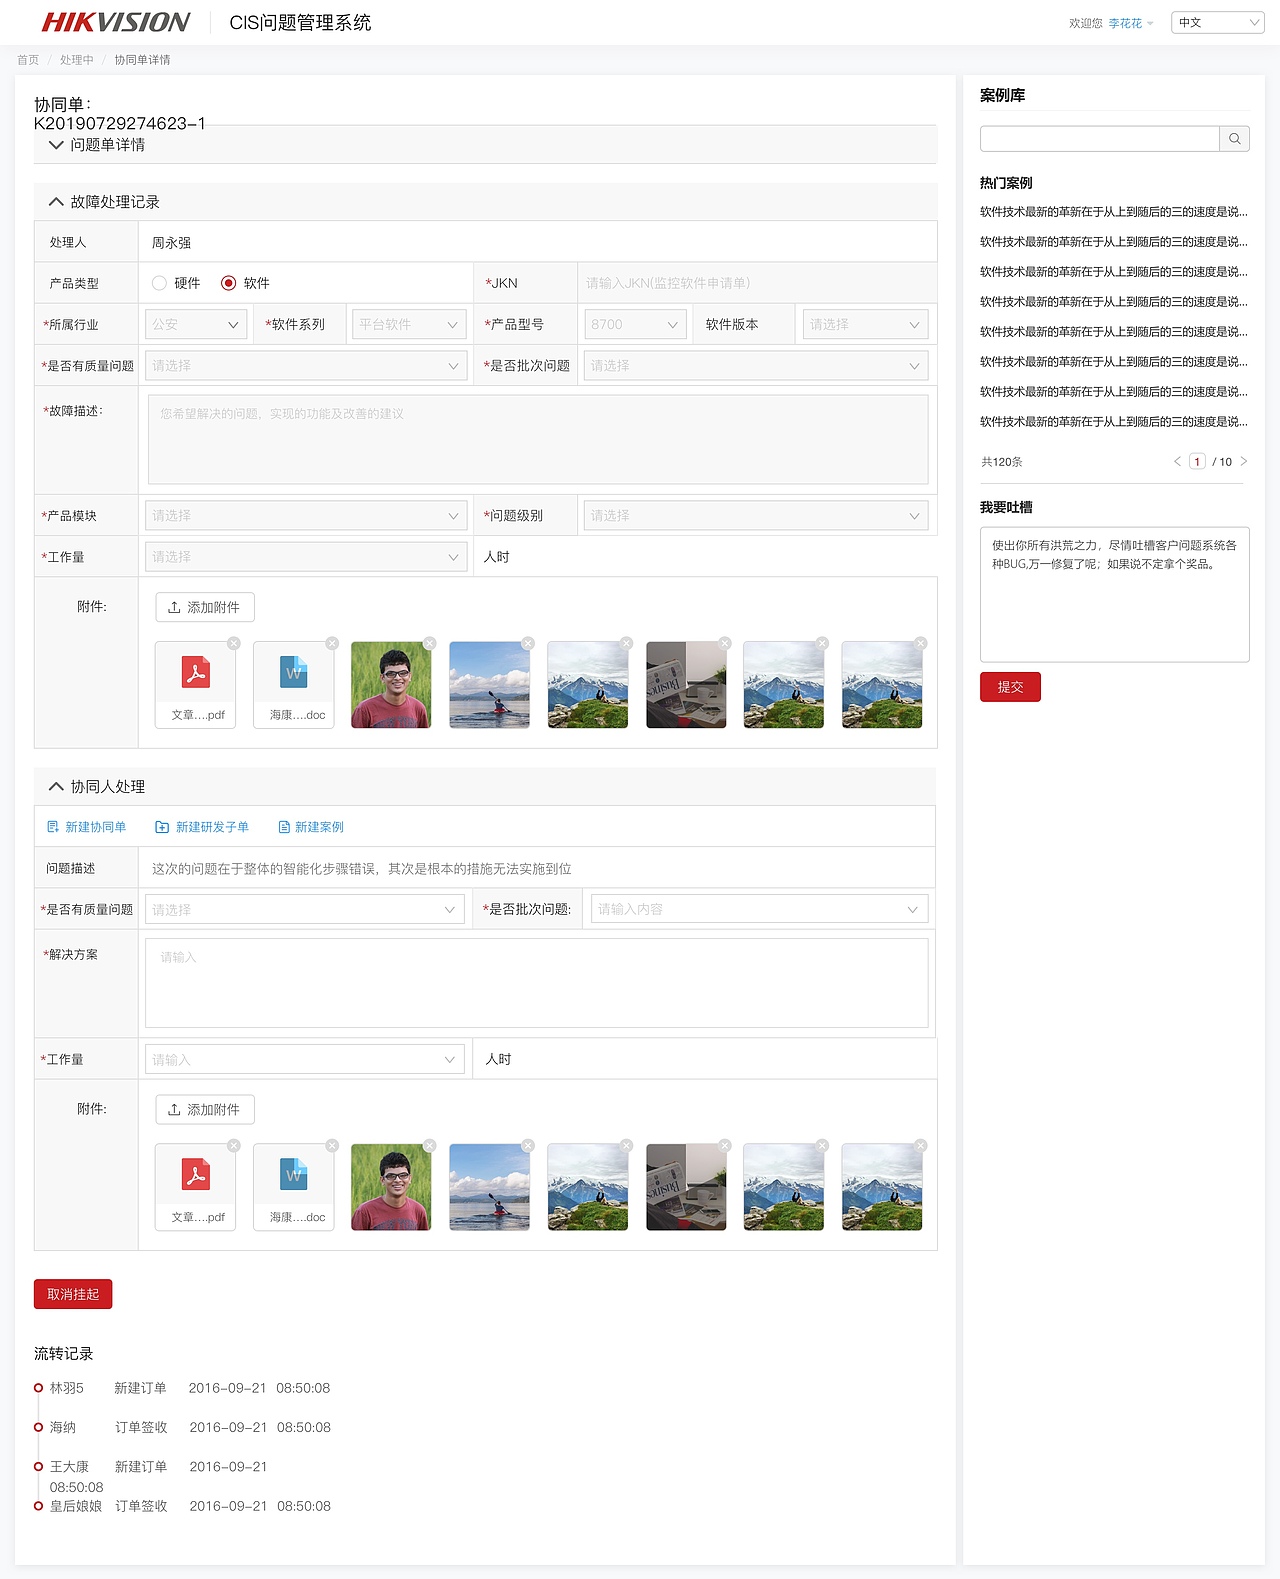Open the 问题级别 dropdown

(756, 516)
